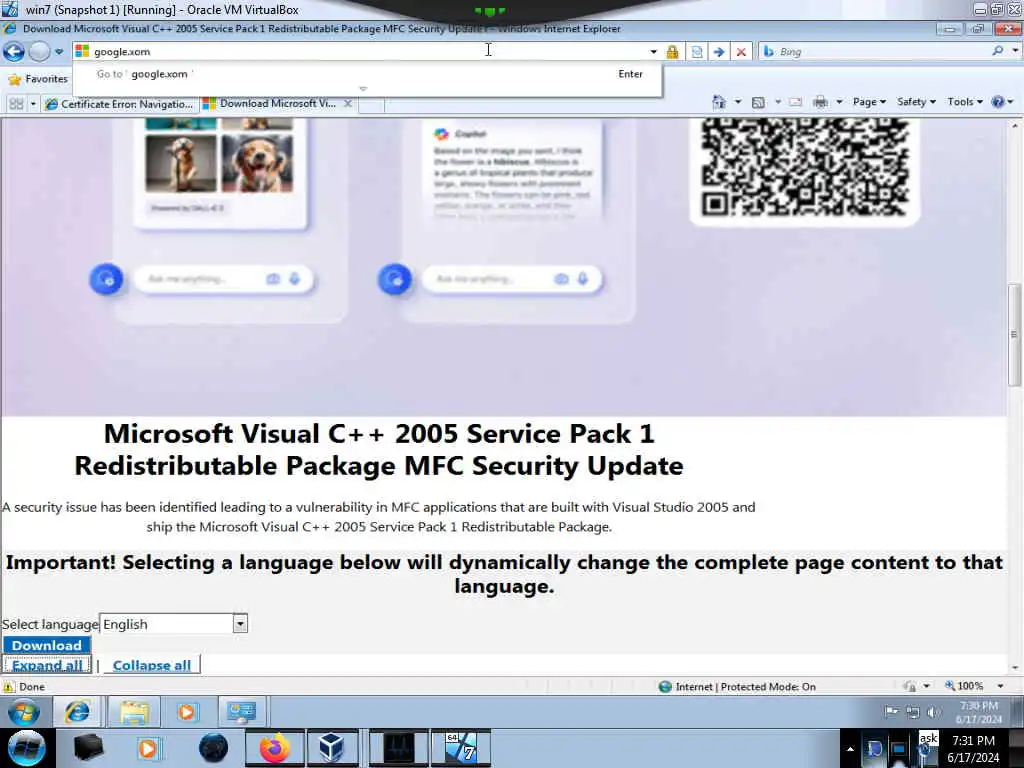Click the right blue Copilot chat icon
1024x768 pixels.
tap(394, 280)
